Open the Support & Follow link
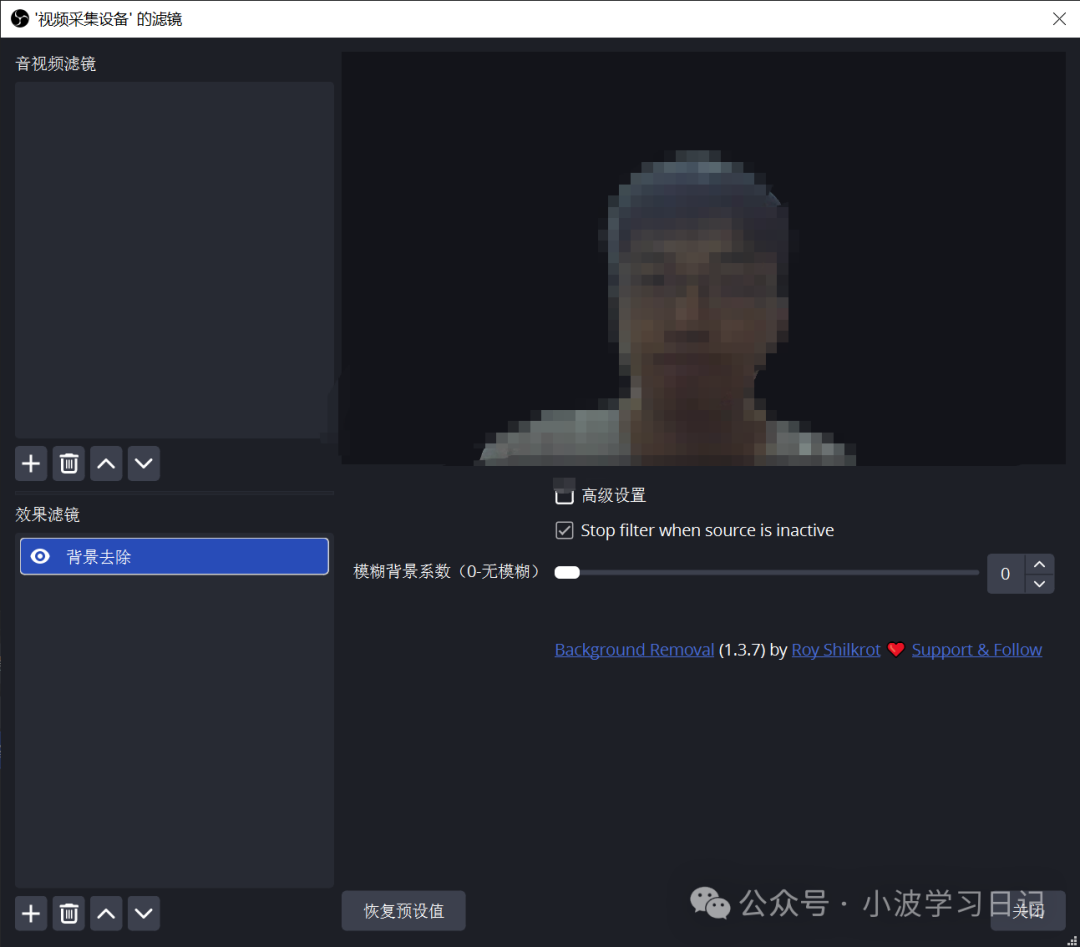 click(977, 649)
